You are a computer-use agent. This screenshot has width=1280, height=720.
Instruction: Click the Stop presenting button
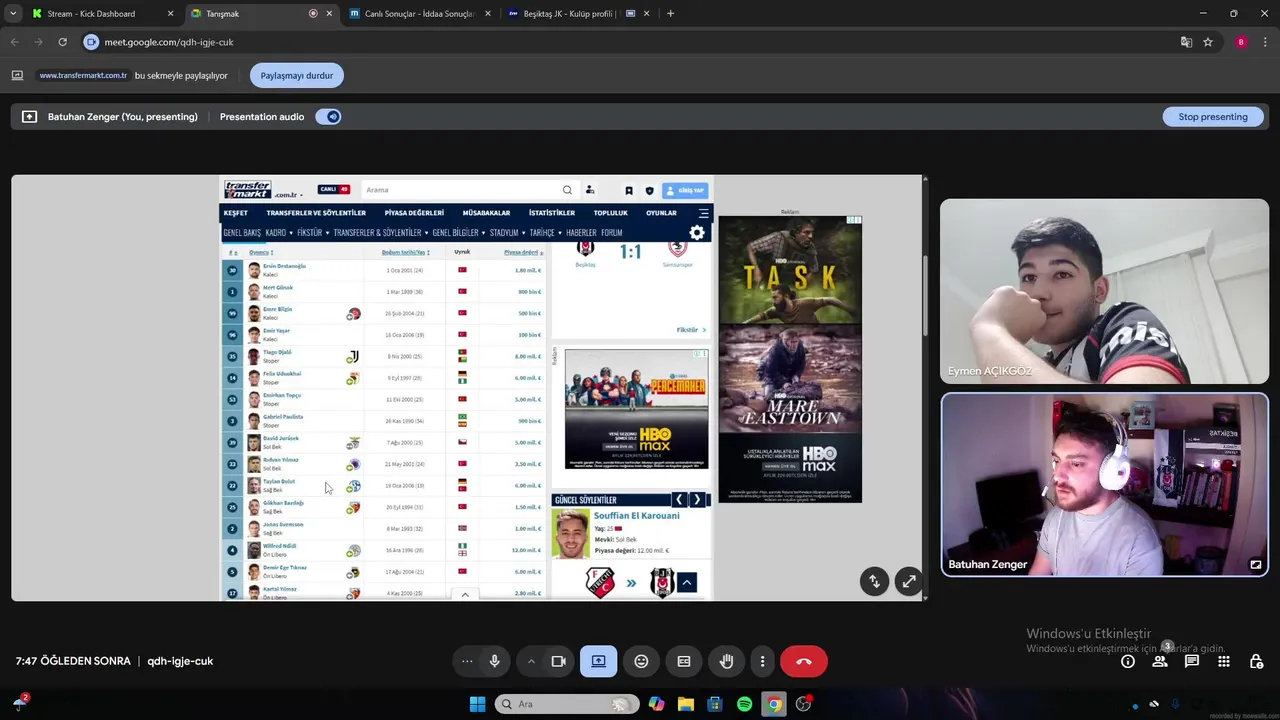click(x=1213, y=117)
